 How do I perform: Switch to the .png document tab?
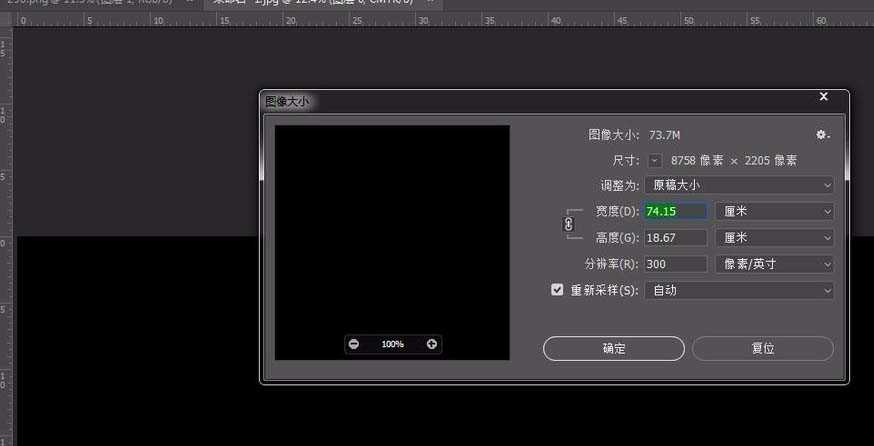point(90,4)
